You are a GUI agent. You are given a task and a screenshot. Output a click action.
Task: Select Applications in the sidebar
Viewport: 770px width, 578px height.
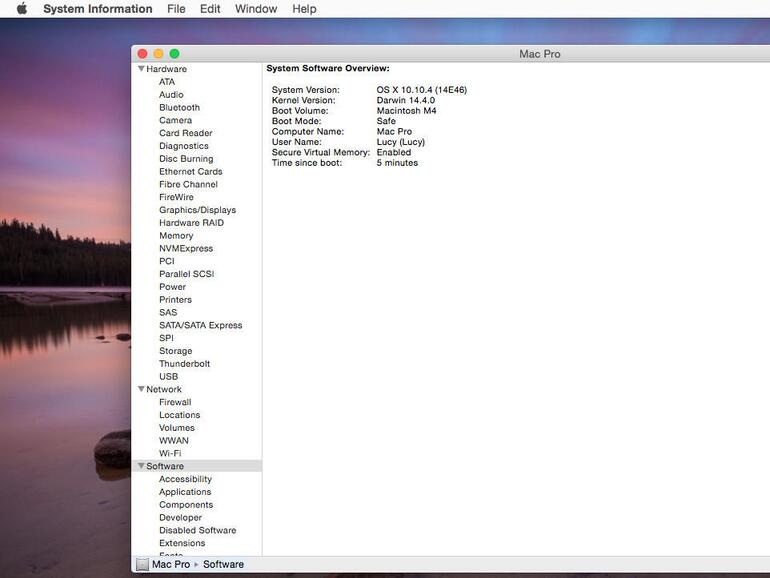click(185, 492)
